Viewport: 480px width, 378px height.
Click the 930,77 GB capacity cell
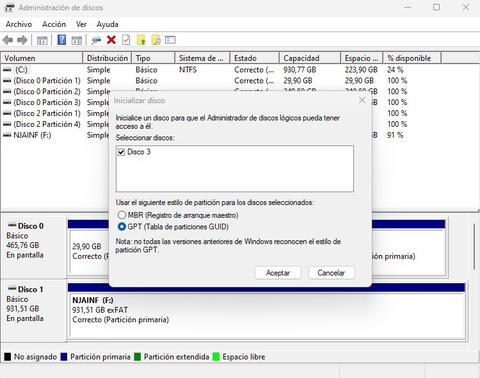pyautogui.click(x=300, y=70)
